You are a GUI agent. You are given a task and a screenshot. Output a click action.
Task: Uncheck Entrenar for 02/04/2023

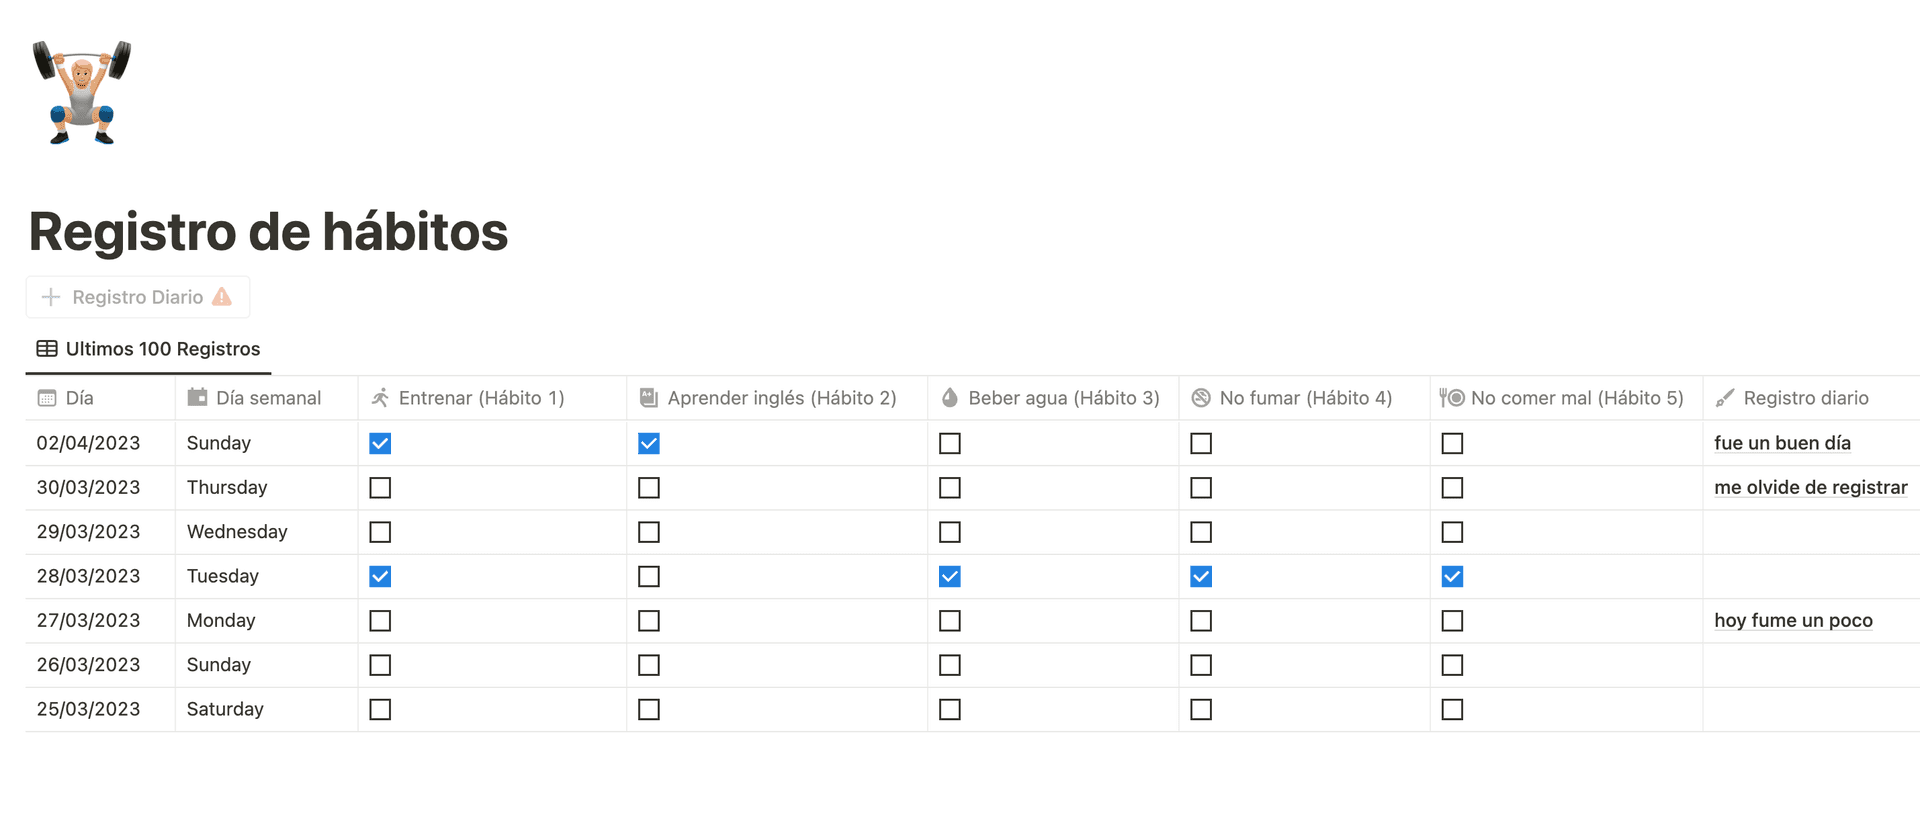click(x=380, y=443)
